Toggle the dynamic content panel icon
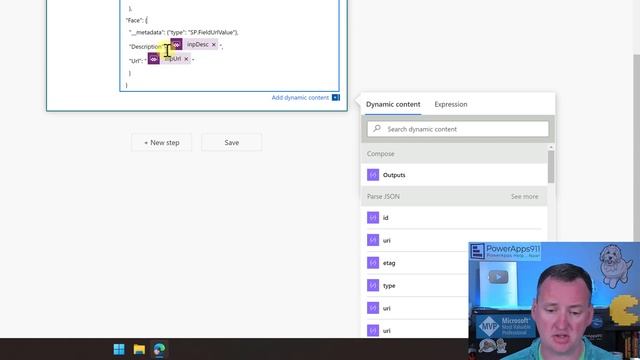 tap(336, 98)
